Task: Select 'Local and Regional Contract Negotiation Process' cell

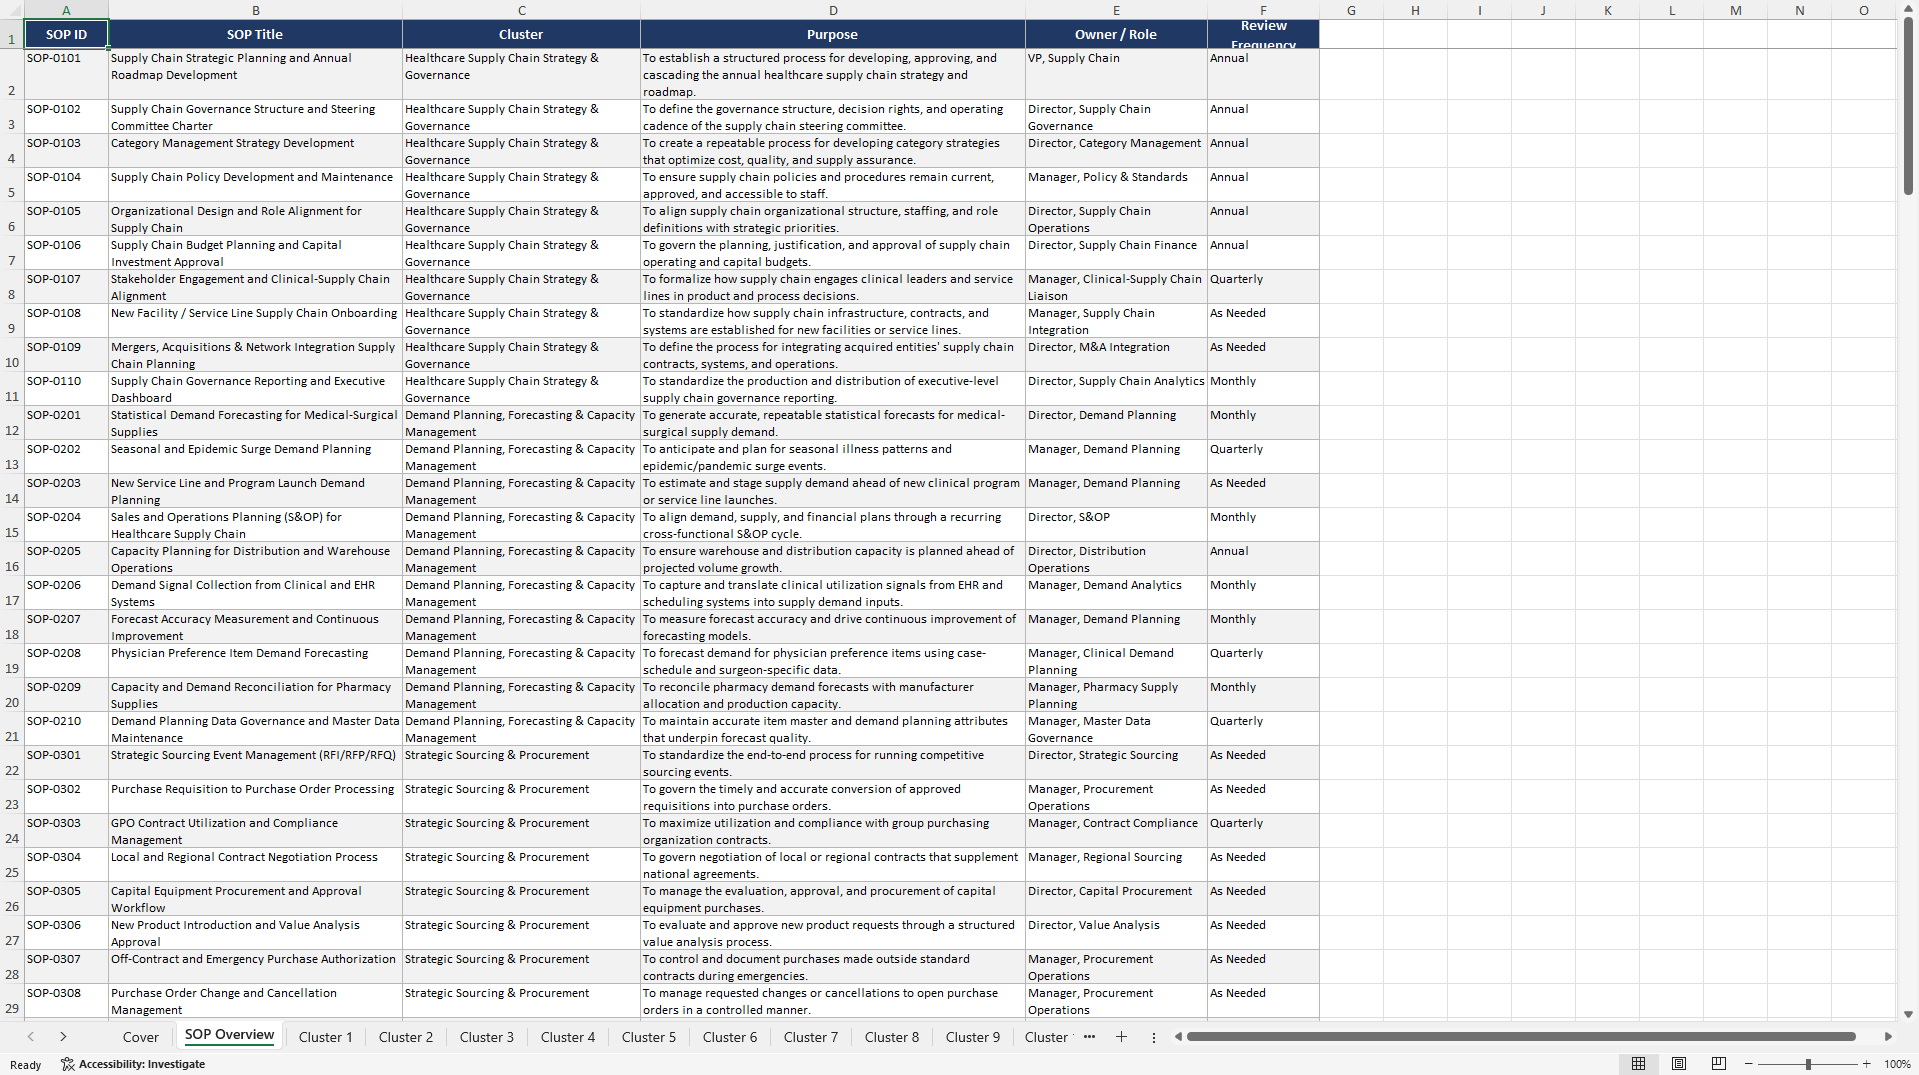Action: (255, 864)
